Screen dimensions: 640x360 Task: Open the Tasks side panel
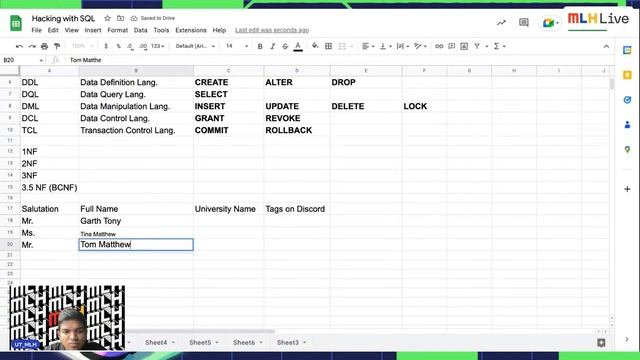tap(627, 100)
